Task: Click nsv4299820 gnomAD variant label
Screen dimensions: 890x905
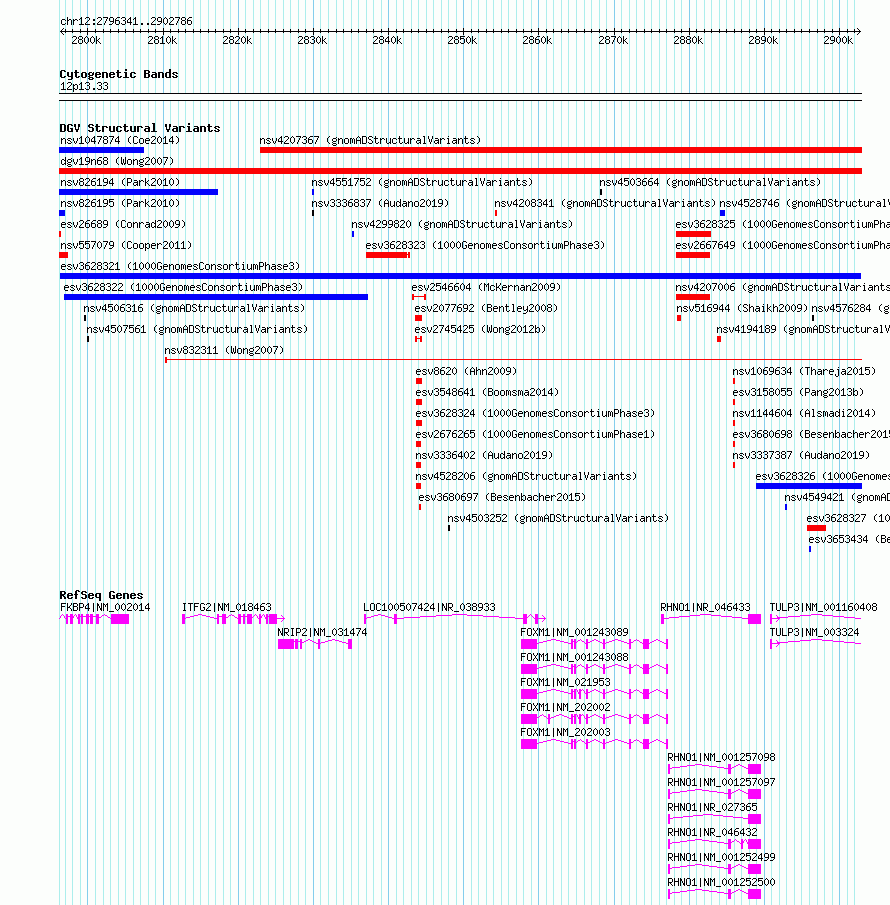Action: pyautogui.click(x=462, y=224)
